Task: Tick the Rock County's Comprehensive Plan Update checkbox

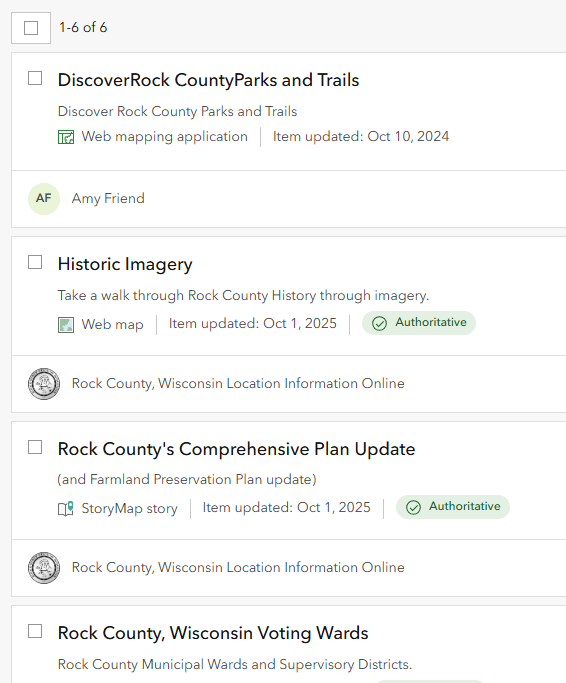Action: [x=35, y=447]
